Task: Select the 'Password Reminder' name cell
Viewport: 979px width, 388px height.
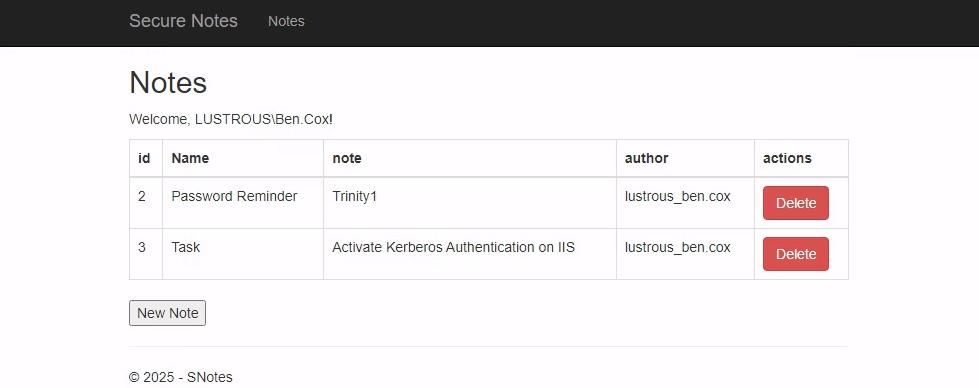Action: (243, 203)
